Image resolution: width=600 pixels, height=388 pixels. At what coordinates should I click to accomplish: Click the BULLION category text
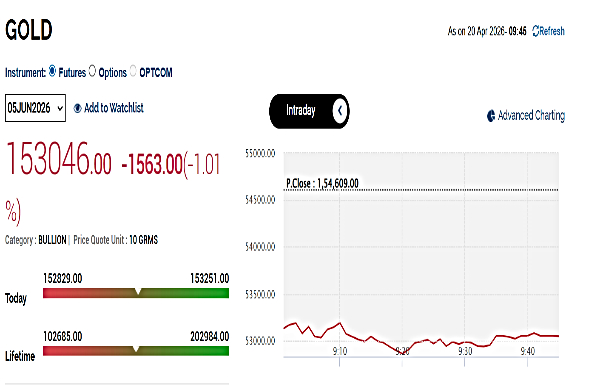point(52,240)
